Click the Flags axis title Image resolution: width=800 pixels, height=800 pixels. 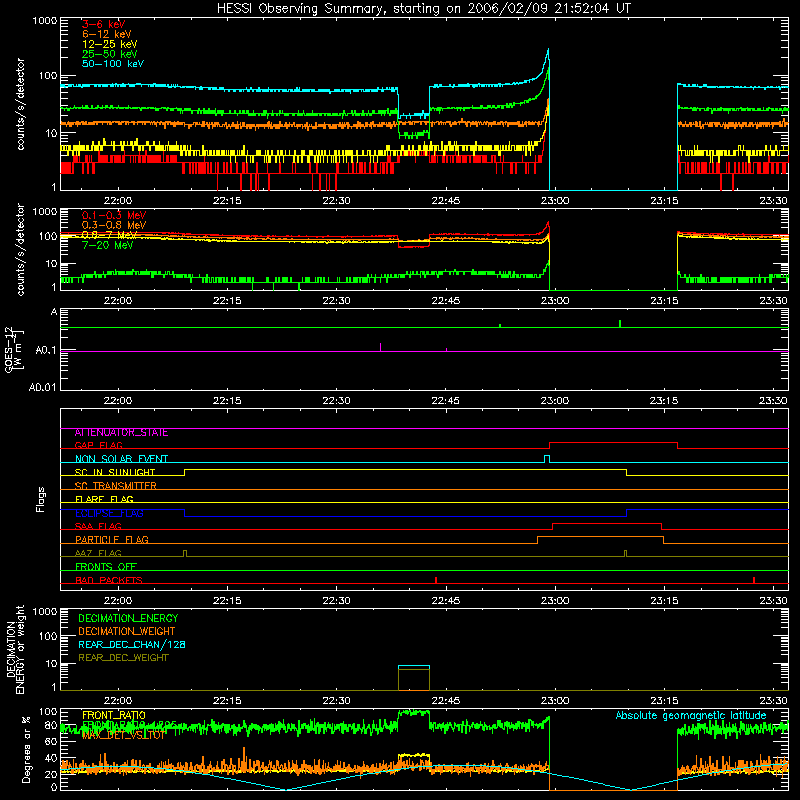coord(40,499)
